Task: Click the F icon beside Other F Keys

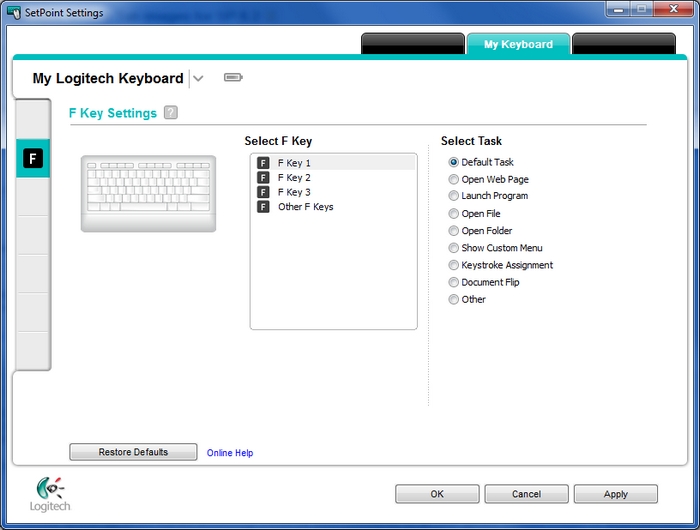Action: pyautogui.click(x=263, y=207)
